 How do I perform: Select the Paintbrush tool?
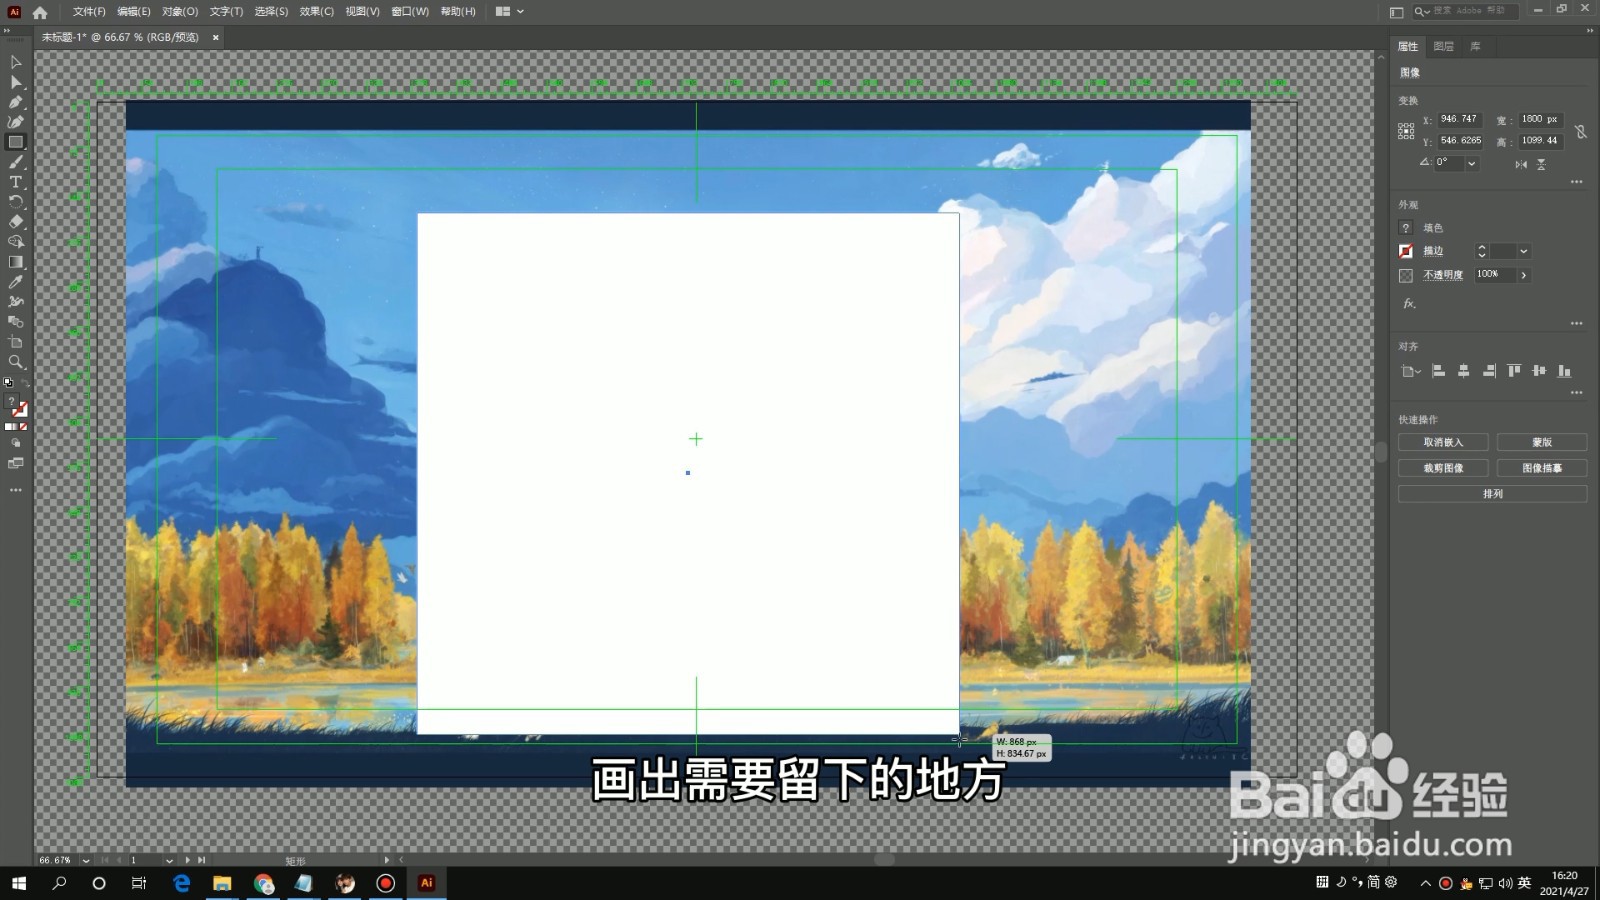[16, 162]
